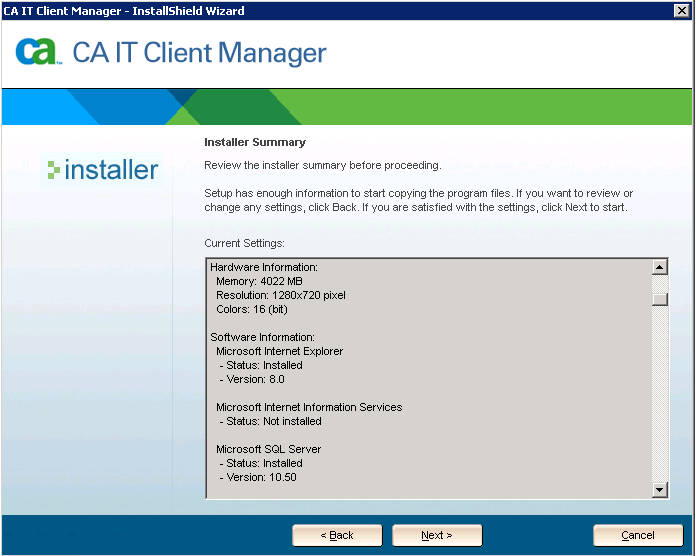This screenshot has width=696, height=556.
Task: Click the 'Microsoft SQL Server' entry
Action: (269, 449)
